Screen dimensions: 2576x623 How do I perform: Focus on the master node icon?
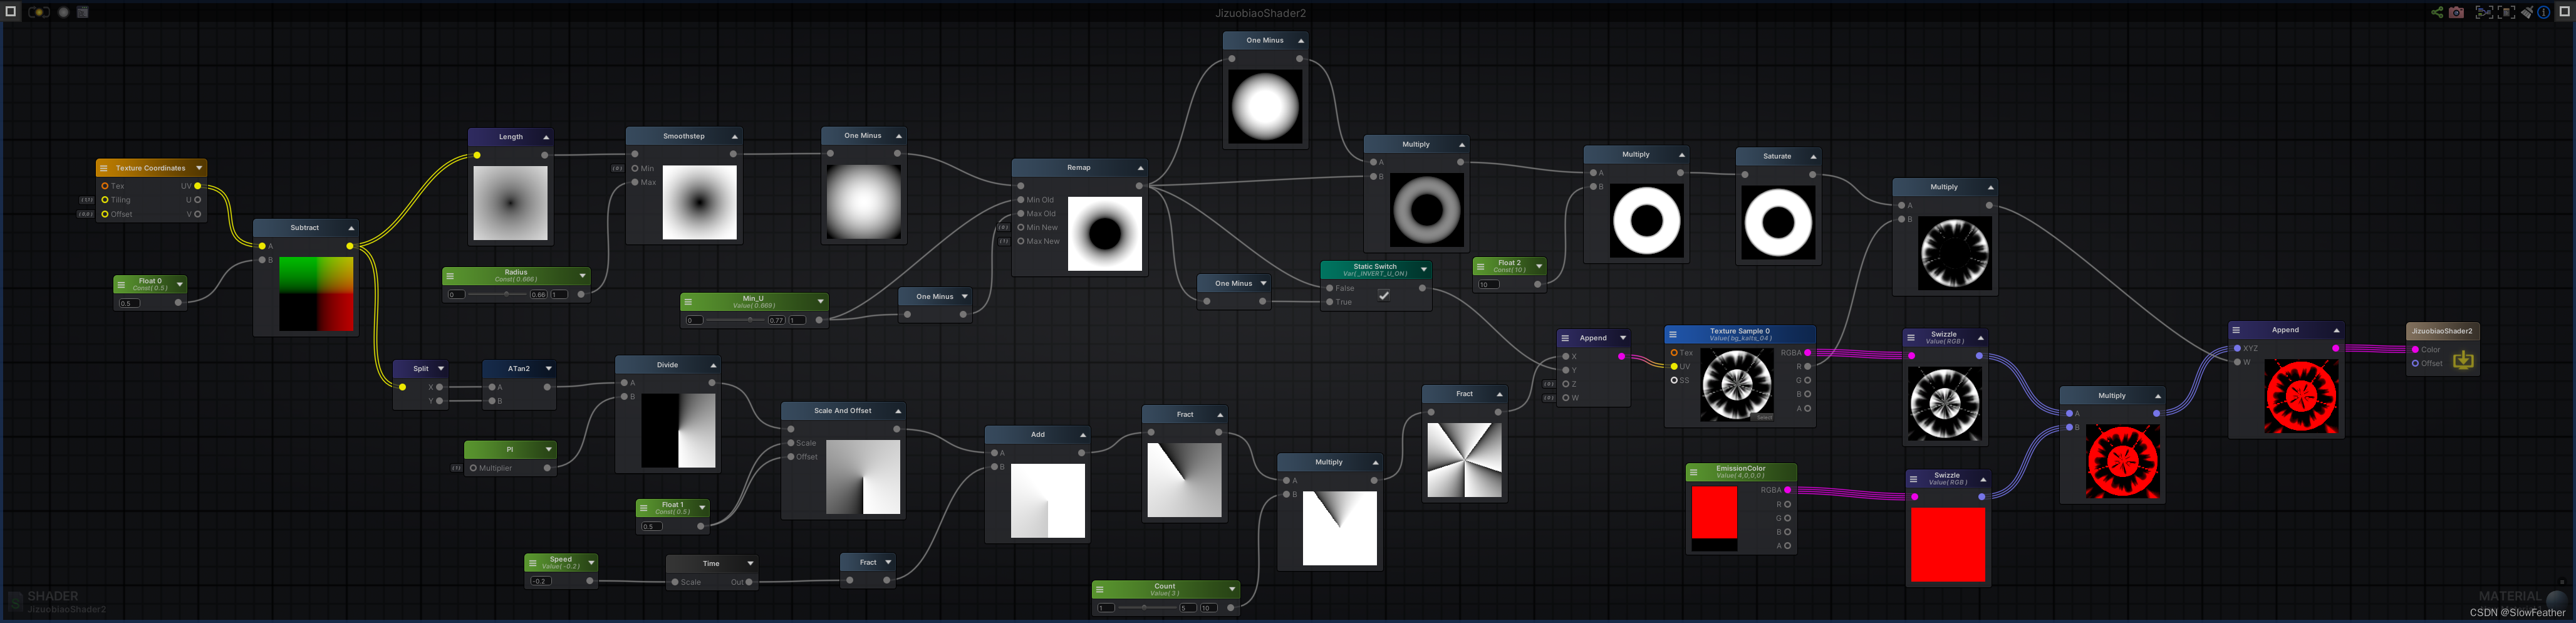point(2507,12)
